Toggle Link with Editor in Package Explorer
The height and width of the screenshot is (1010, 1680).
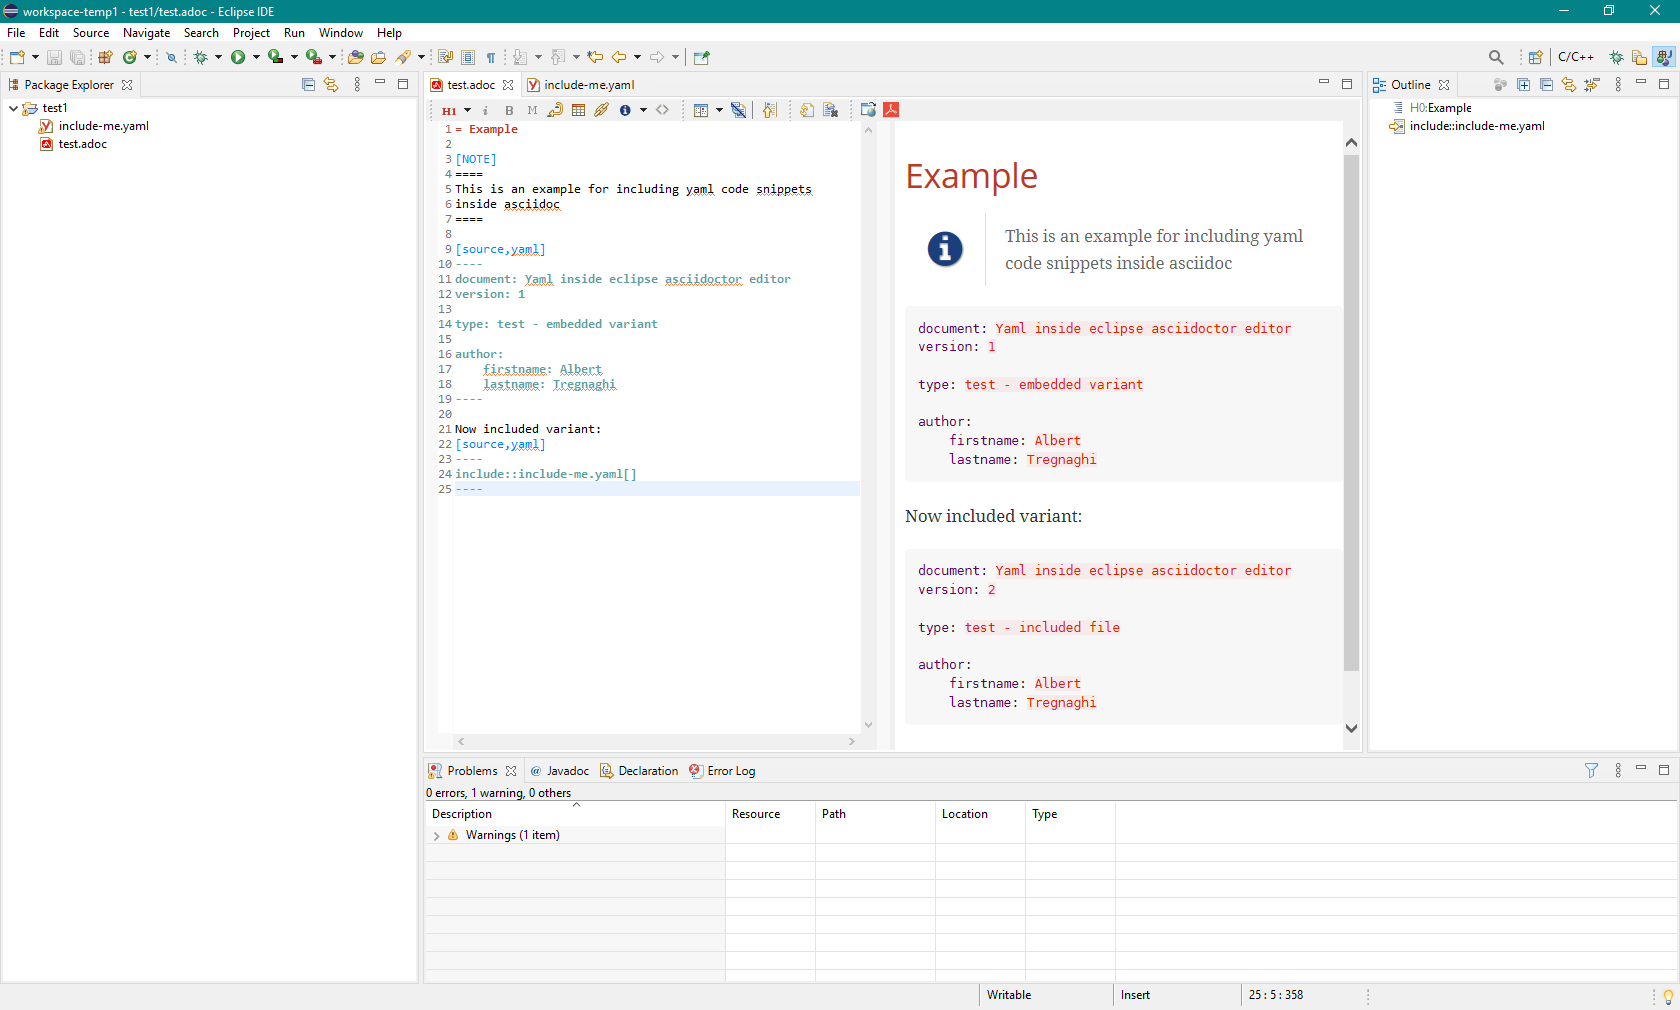(x=331, y=85)
